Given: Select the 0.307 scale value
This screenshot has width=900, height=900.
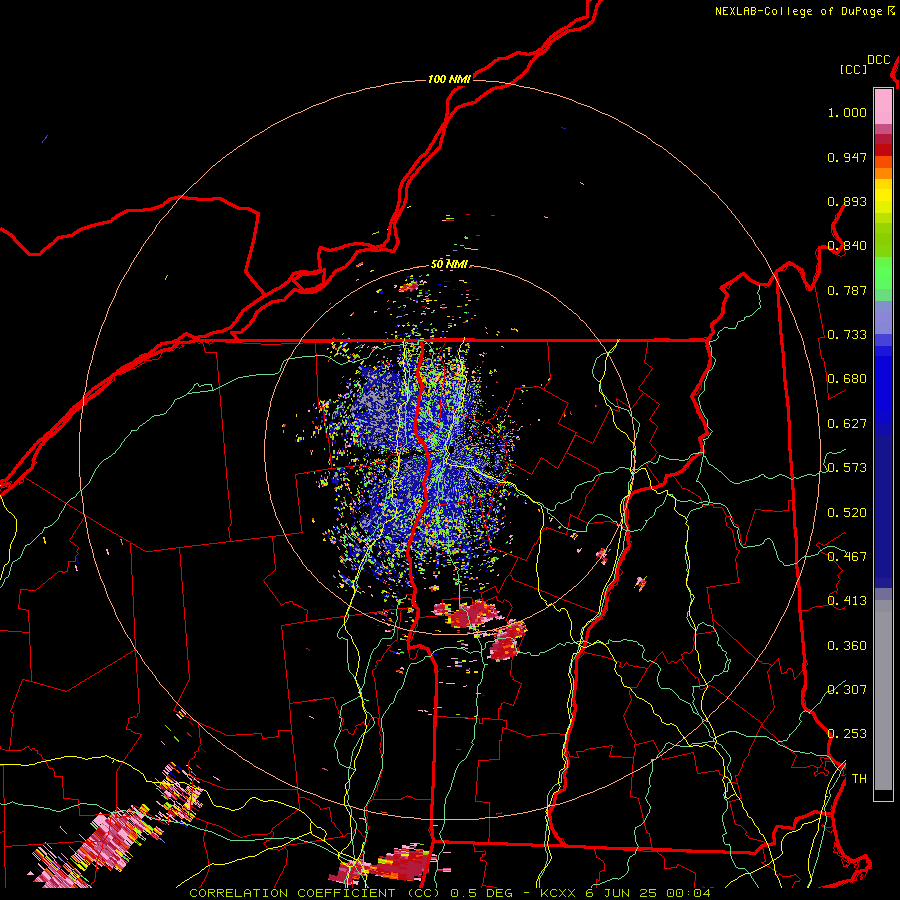Looking at the screenshot, I should tap(847, 690).
